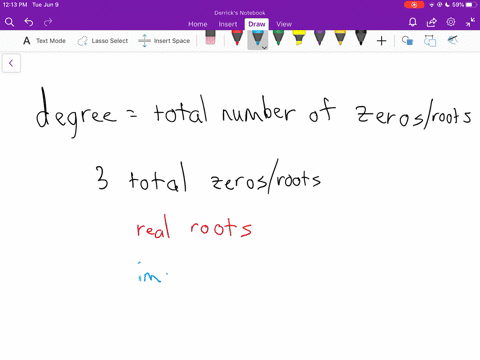
Task: Share the notebook page
Action: coord(432,22)
